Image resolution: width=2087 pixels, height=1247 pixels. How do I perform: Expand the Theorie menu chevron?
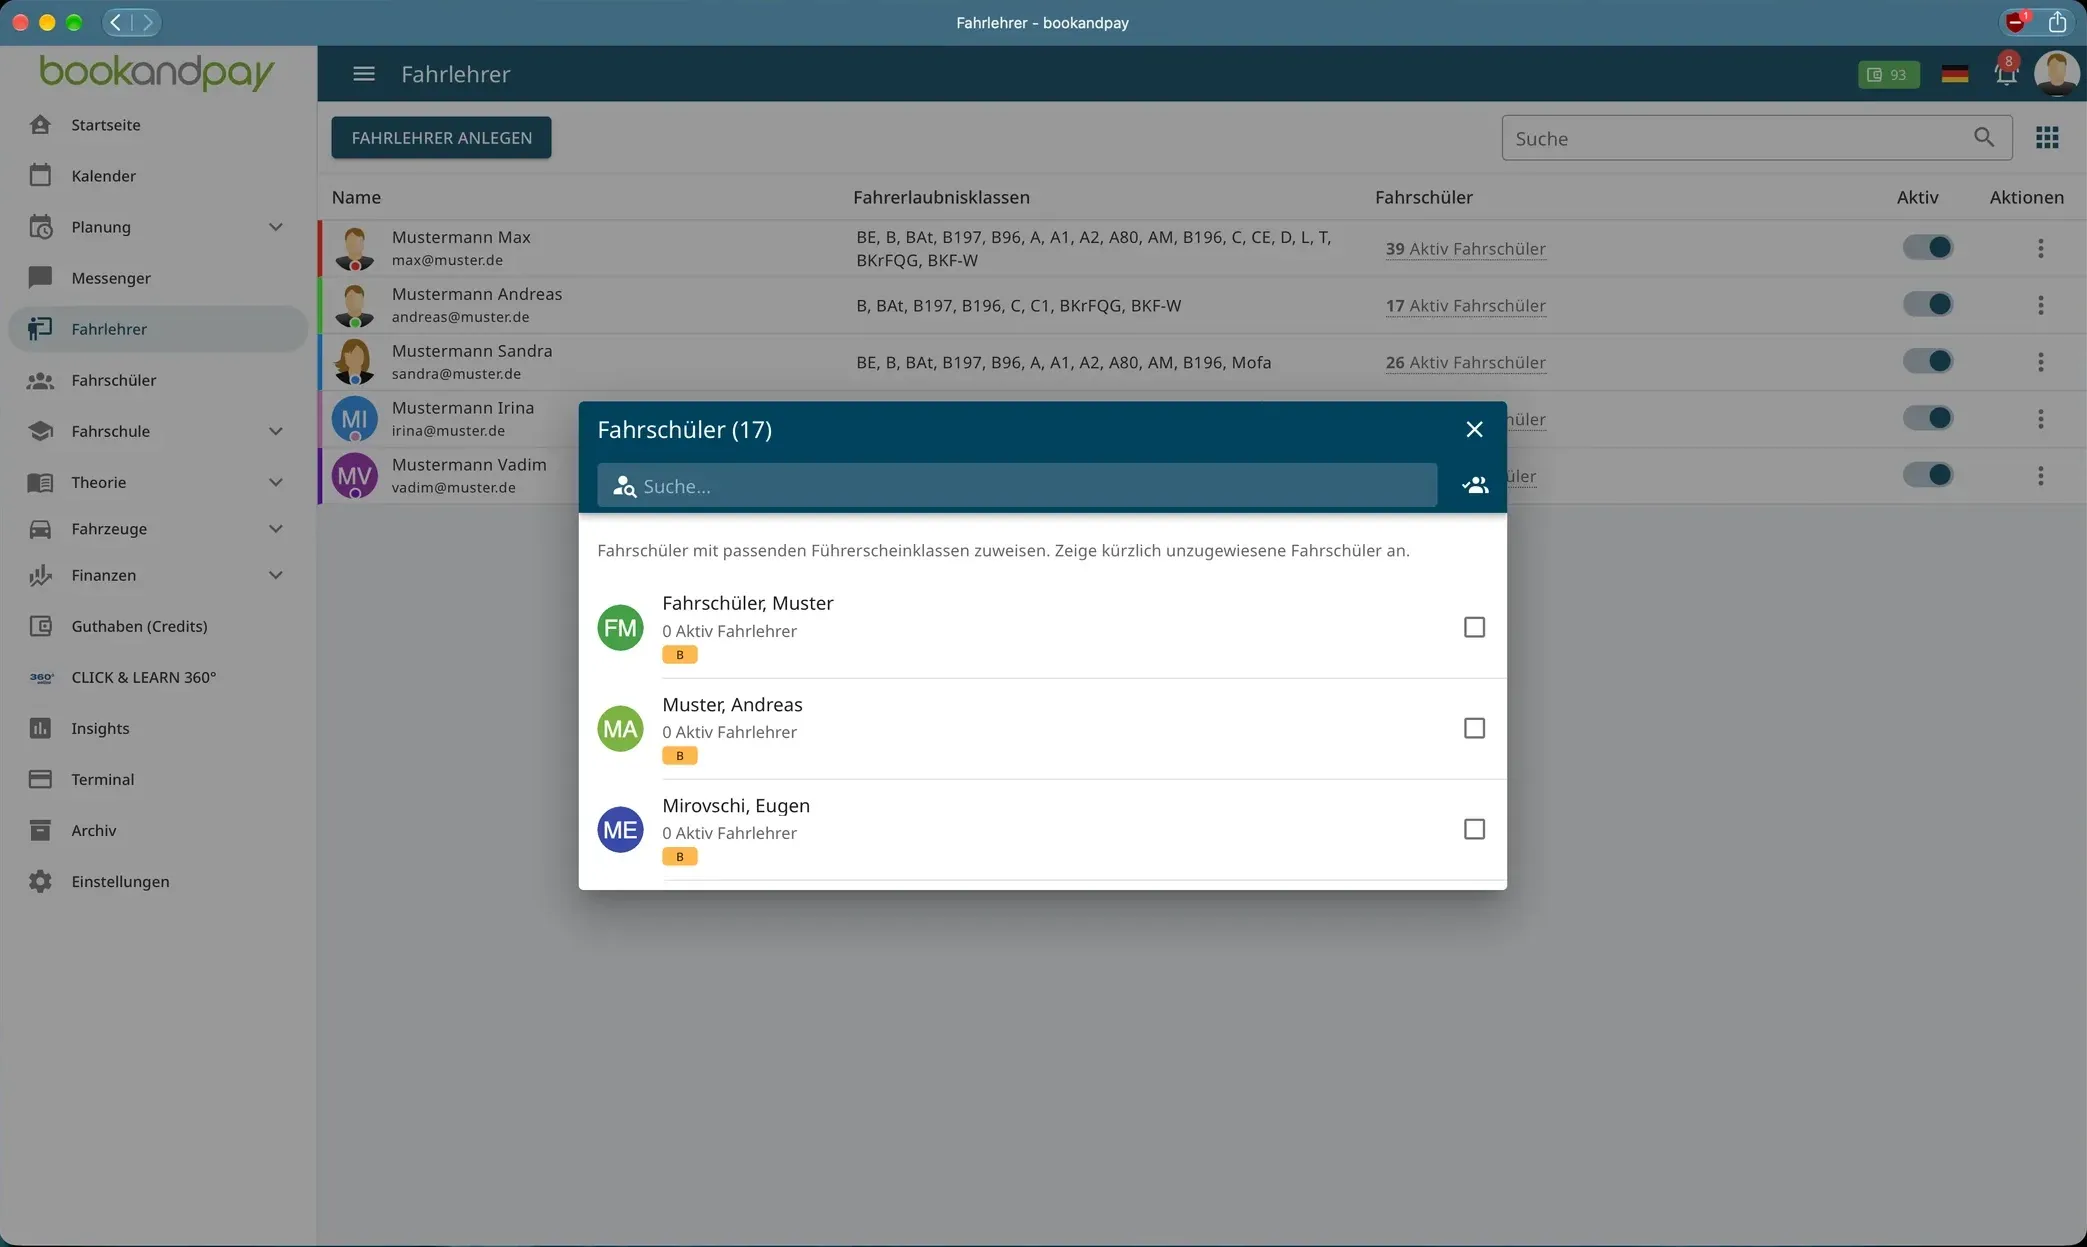tap(275, 482)
